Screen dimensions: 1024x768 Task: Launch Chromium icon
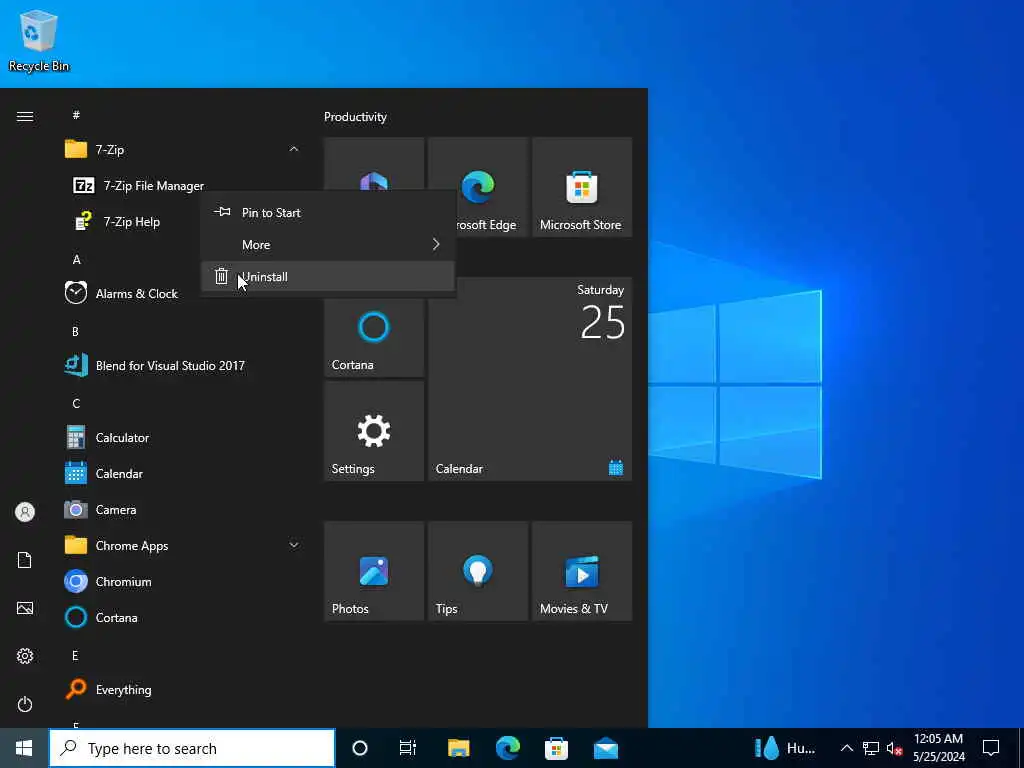point(76,581)
